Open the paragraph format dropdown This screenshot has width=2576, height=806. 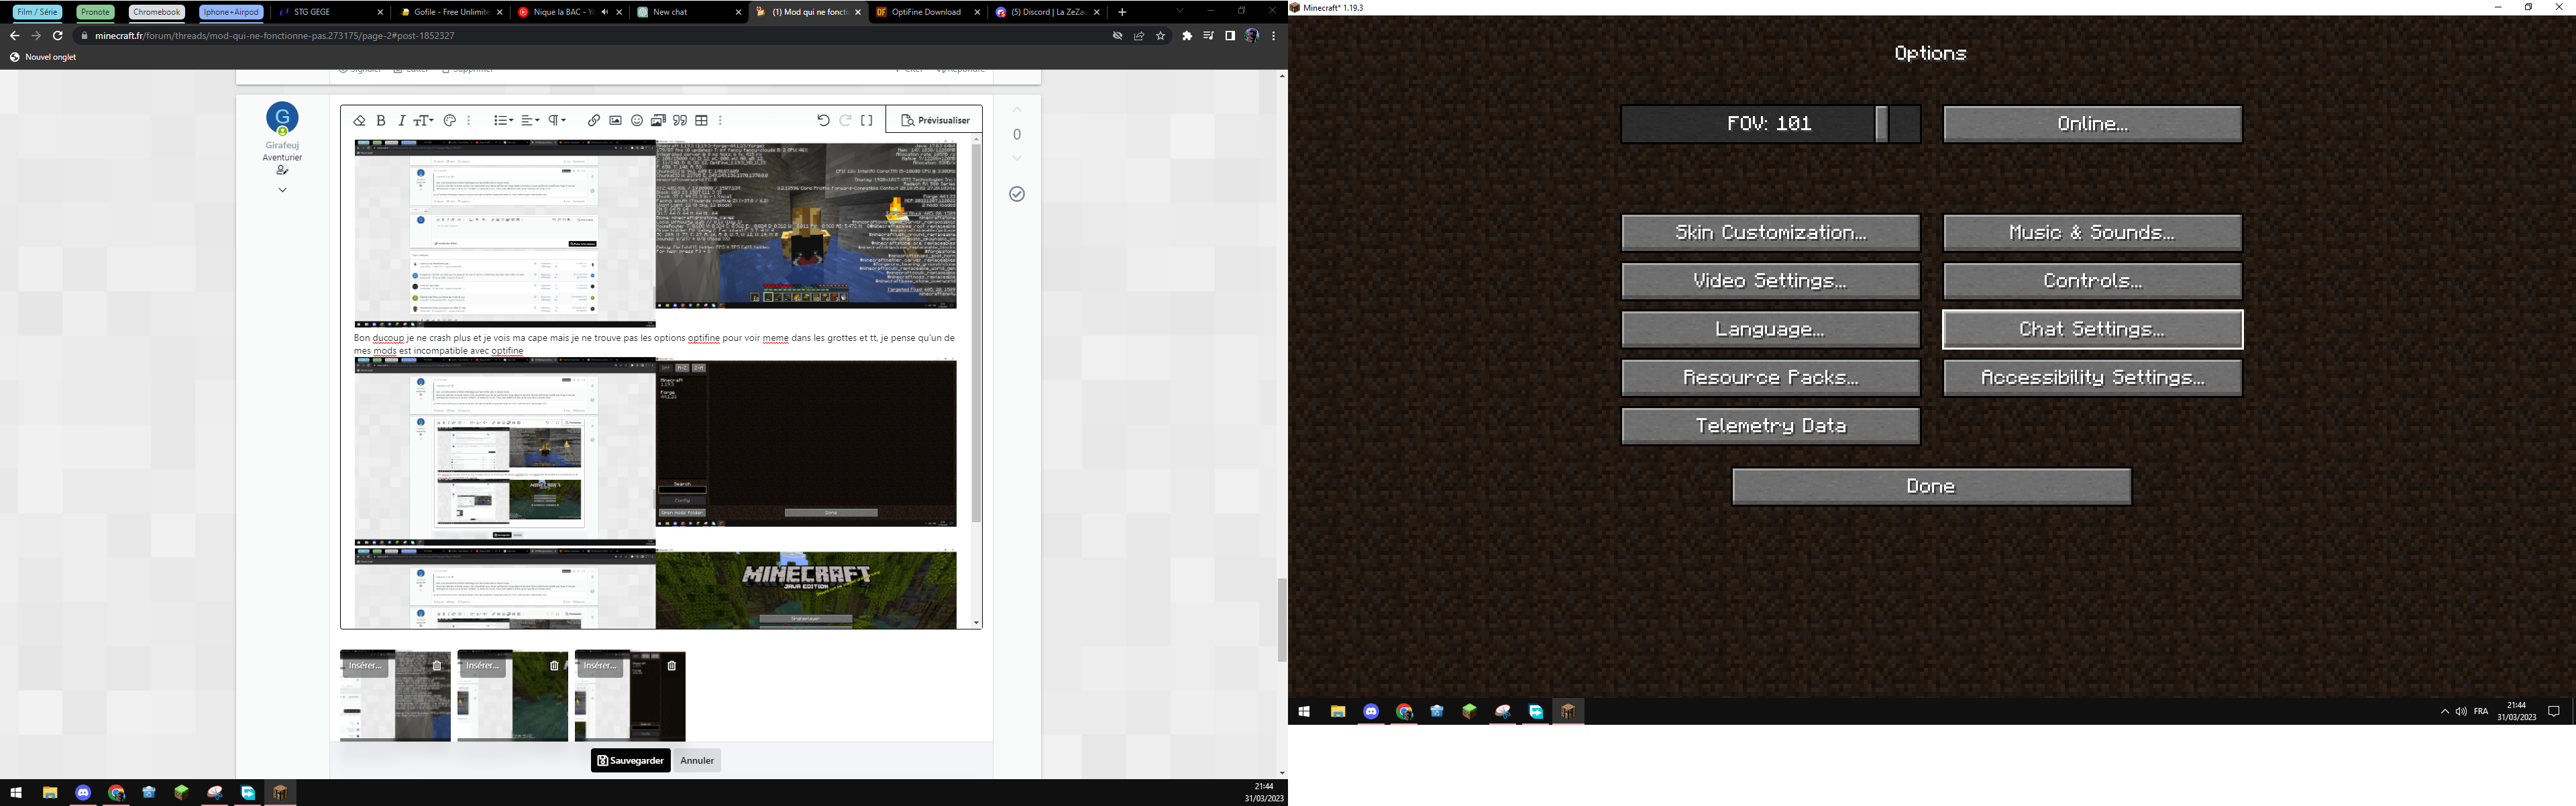(557, 120)
